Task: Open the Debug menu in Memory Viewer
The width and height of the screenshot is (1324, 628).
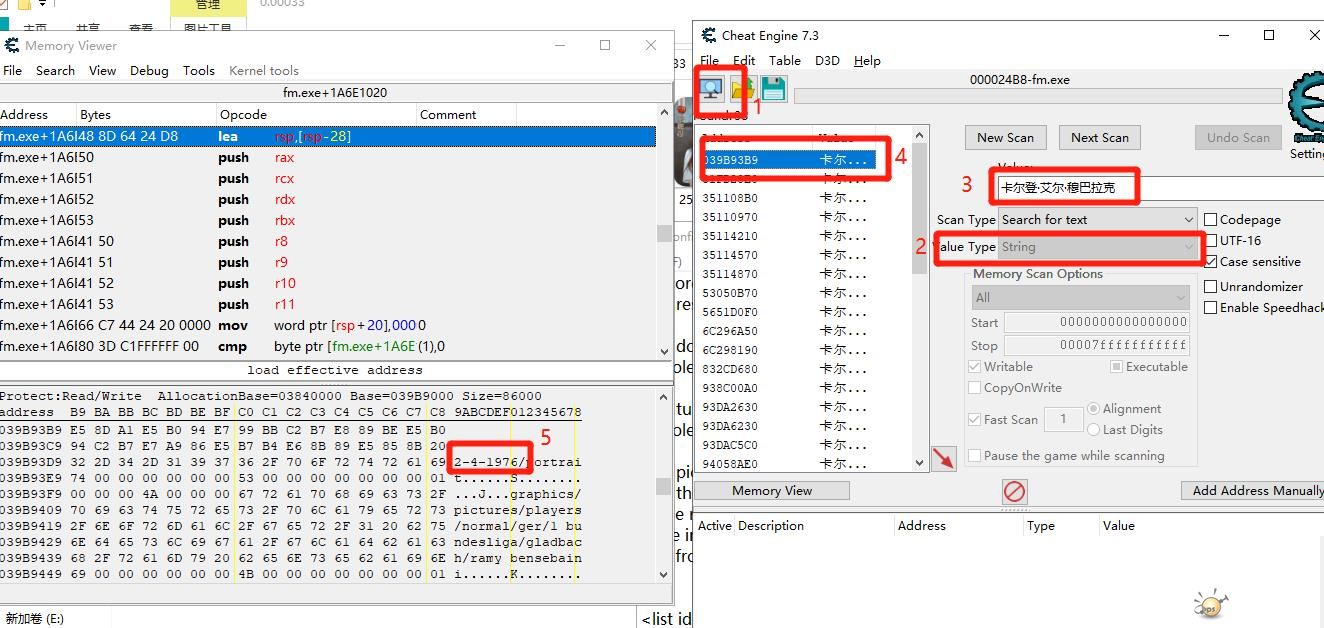Action: (x=149, y=70)
